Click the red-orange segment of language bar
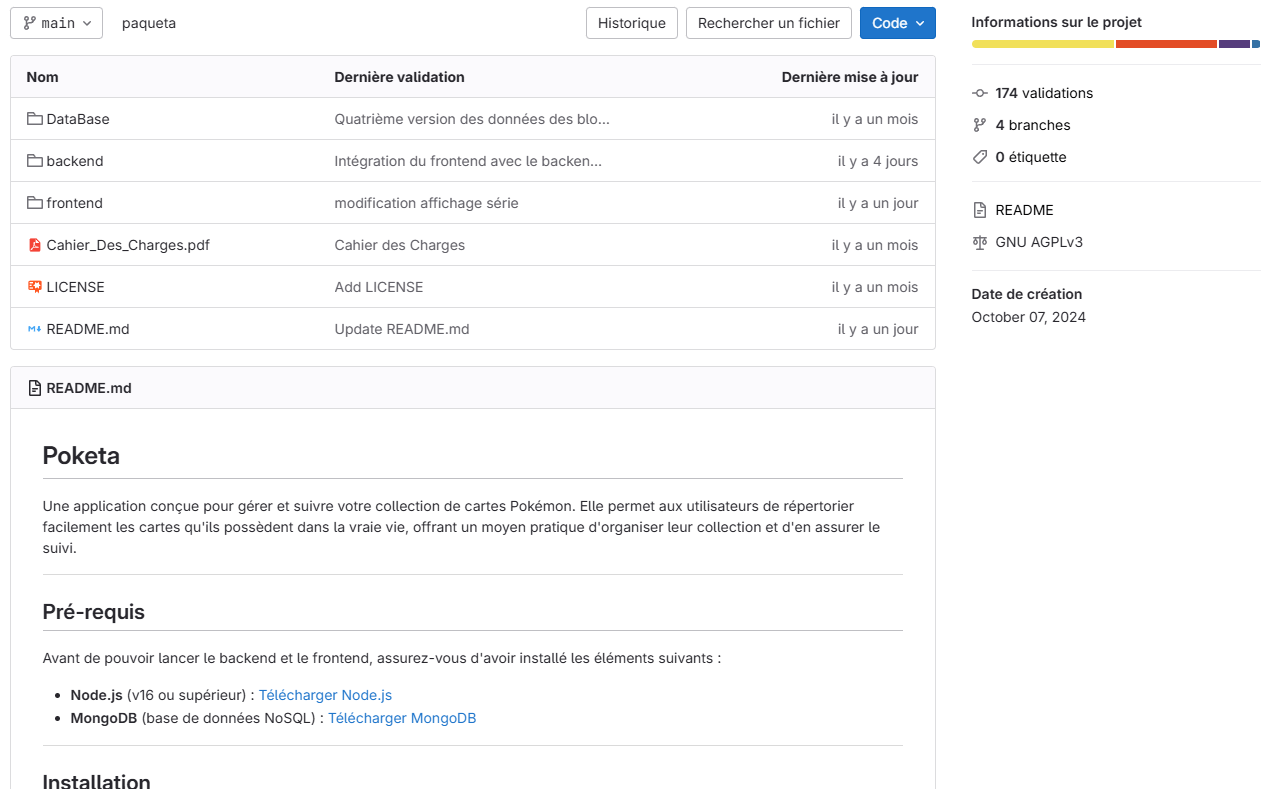The width and height of the screenshot is (1281, 789). point(1166,44)
